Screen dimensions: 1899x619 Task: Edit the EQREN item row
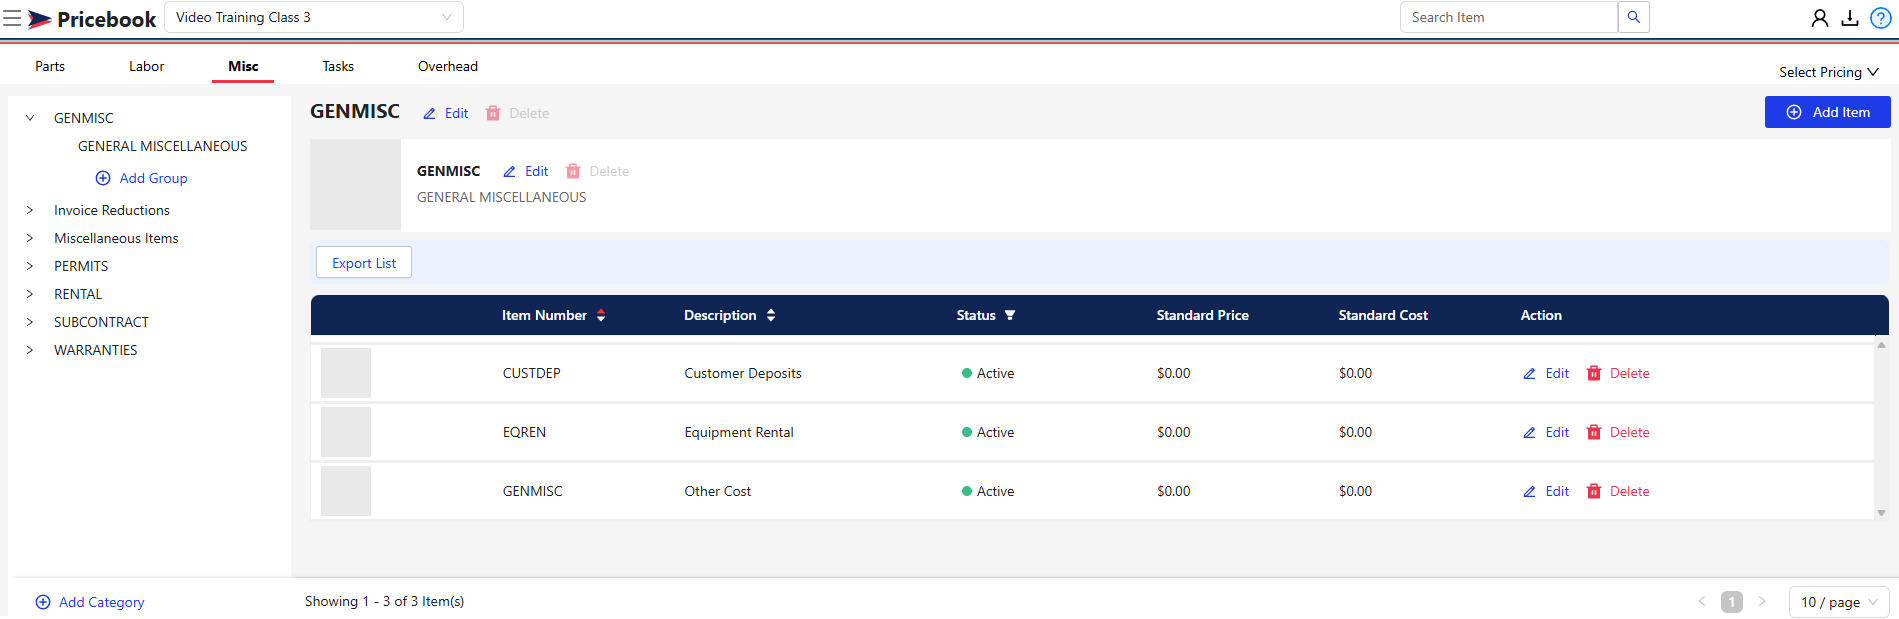coord(1546,432)
